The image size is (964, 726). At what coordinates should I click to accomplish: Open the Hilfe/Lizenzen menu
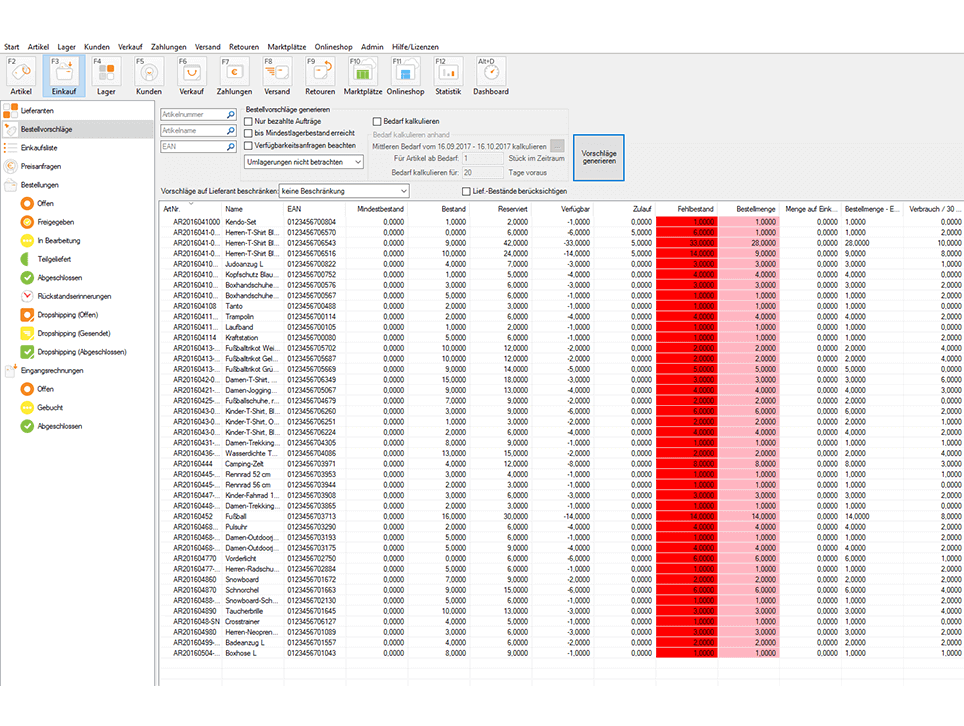coord(415,47)
